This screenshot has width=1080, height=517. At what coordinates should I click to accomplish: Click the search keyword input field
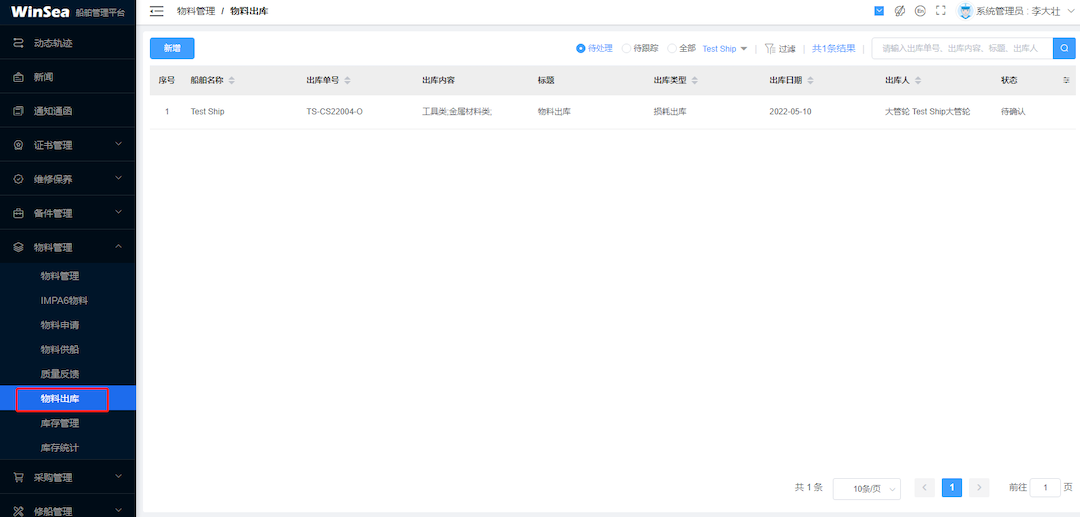pos(962,48)
